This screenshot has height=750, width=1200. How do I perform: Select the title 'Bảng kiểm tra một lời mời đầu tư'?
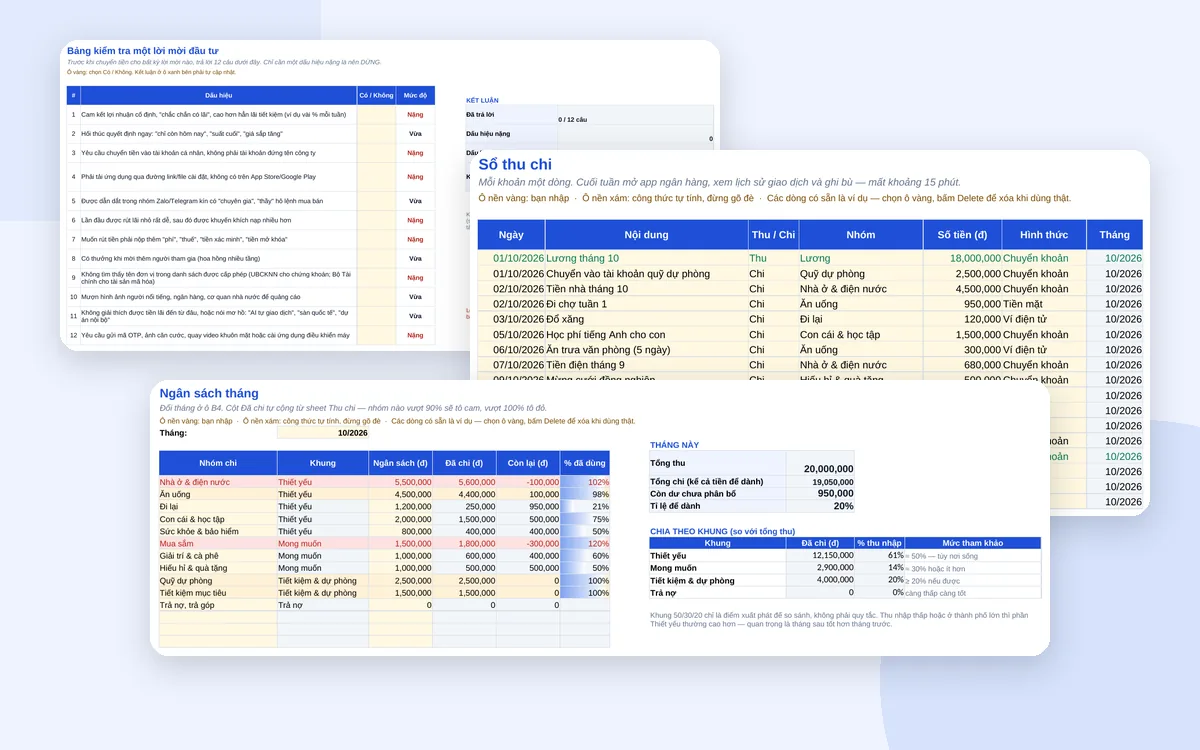[142, 50]
